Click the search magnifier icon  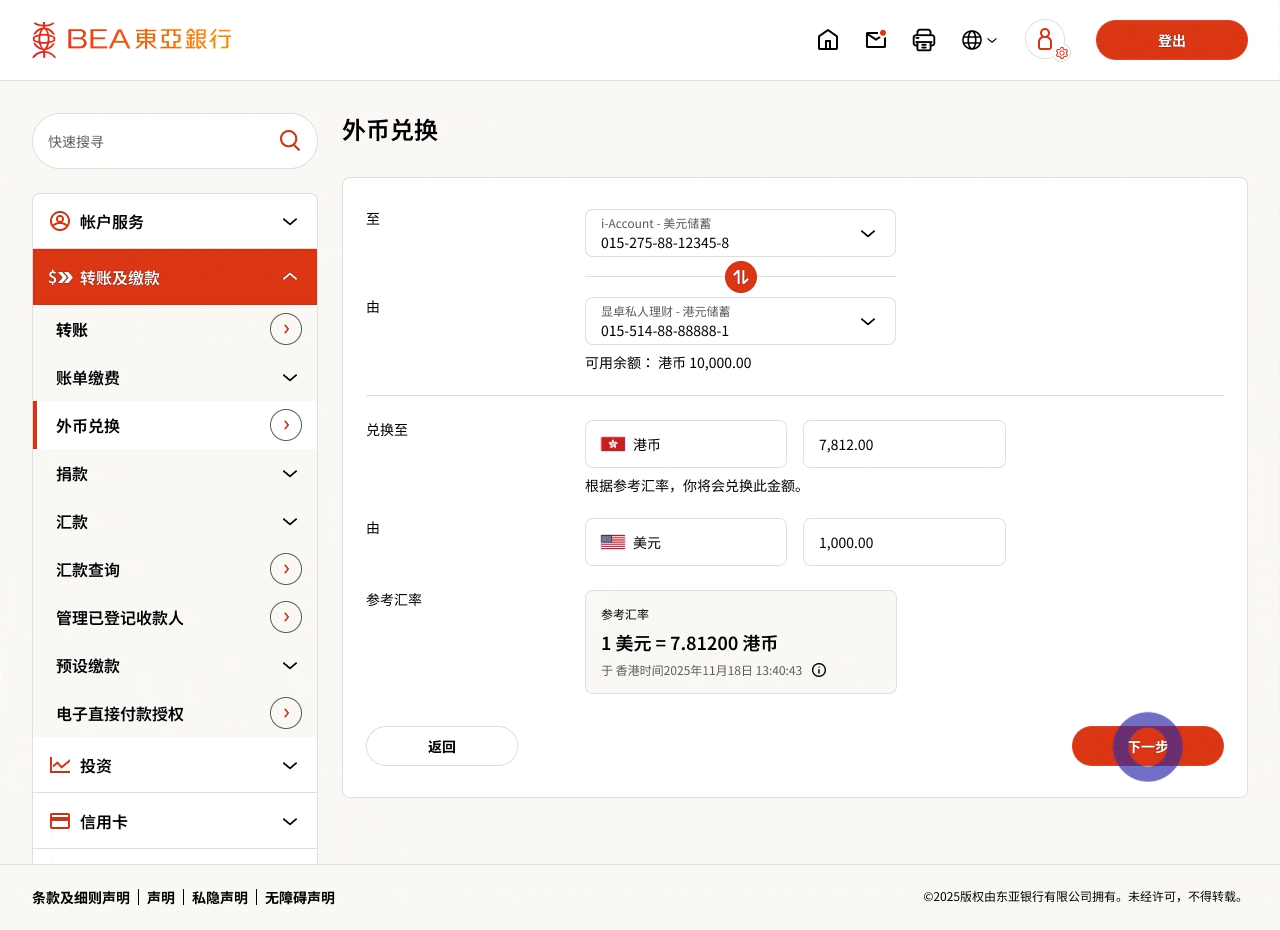290,141
